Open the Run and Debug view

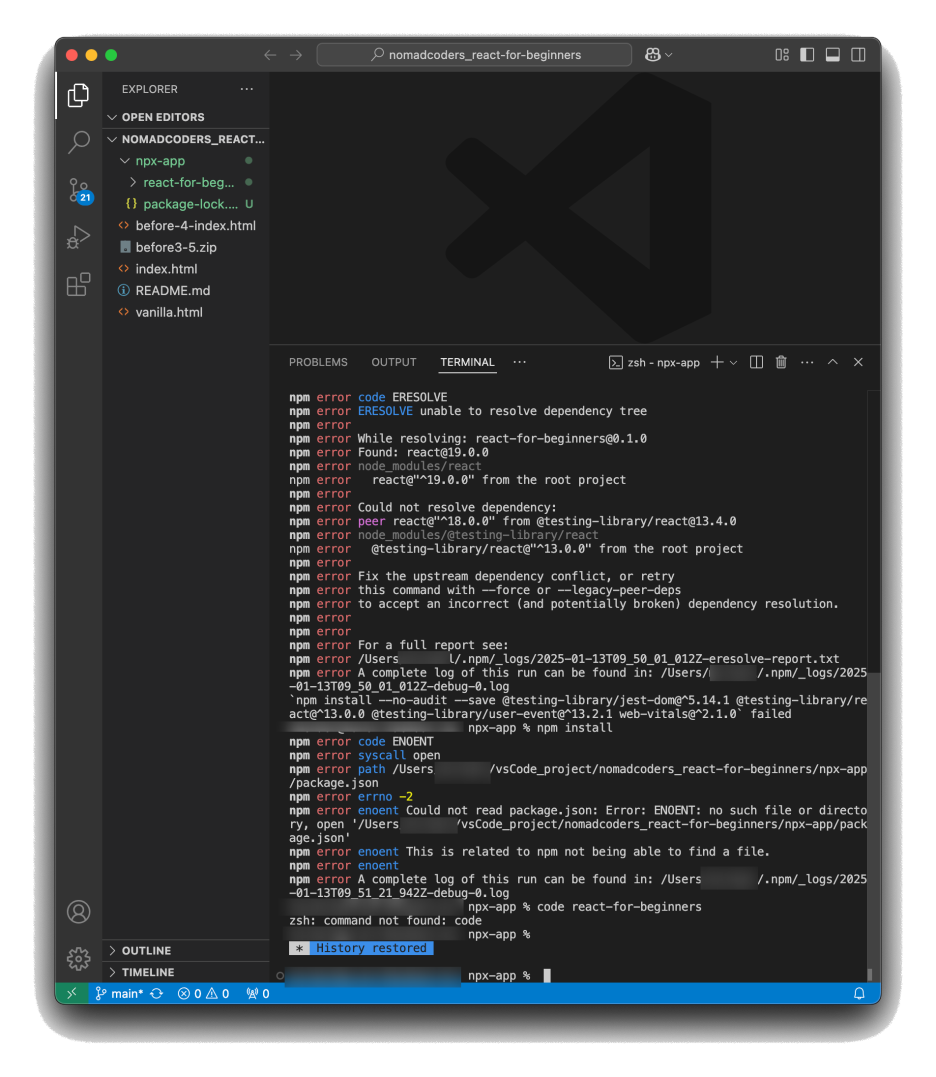78,237
